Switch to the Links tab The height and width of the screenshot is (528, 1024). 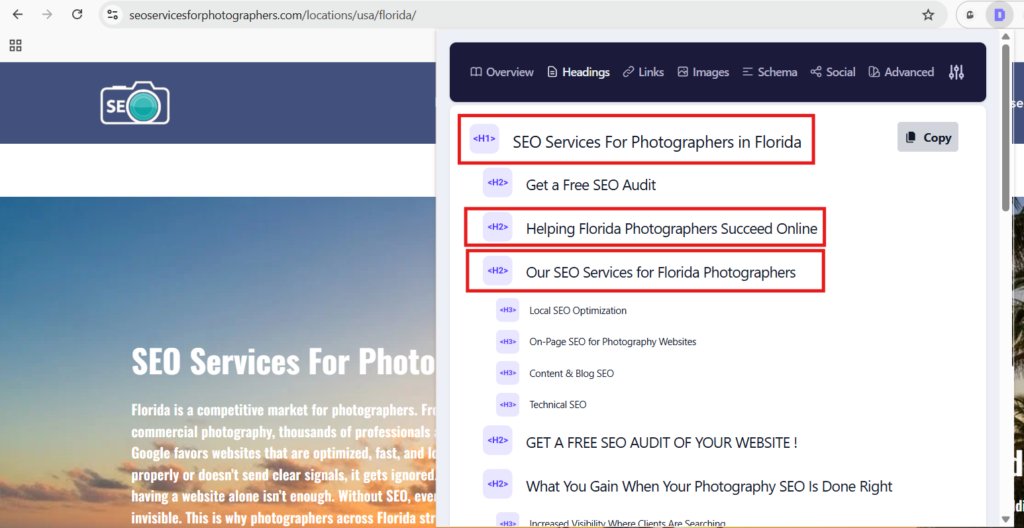pyautogui.click(x=643, y=72)
